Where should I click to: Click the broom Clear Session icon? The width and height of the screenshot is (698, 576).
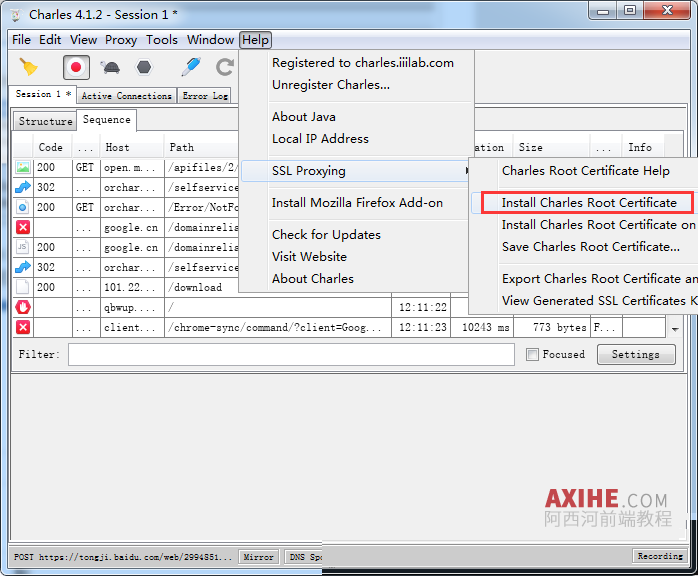[28, 67]
